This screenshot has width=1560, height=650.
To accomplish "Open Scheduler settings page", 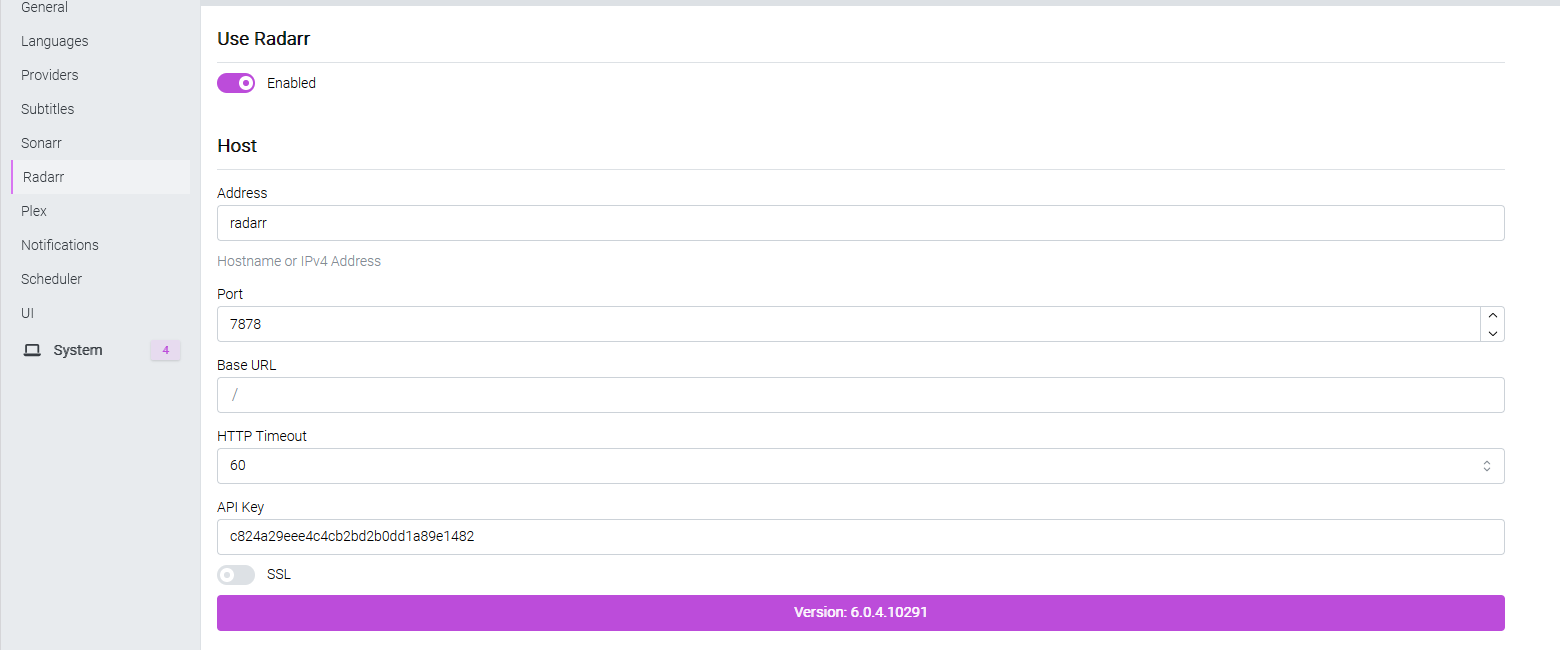I will [x=52, y=279].
